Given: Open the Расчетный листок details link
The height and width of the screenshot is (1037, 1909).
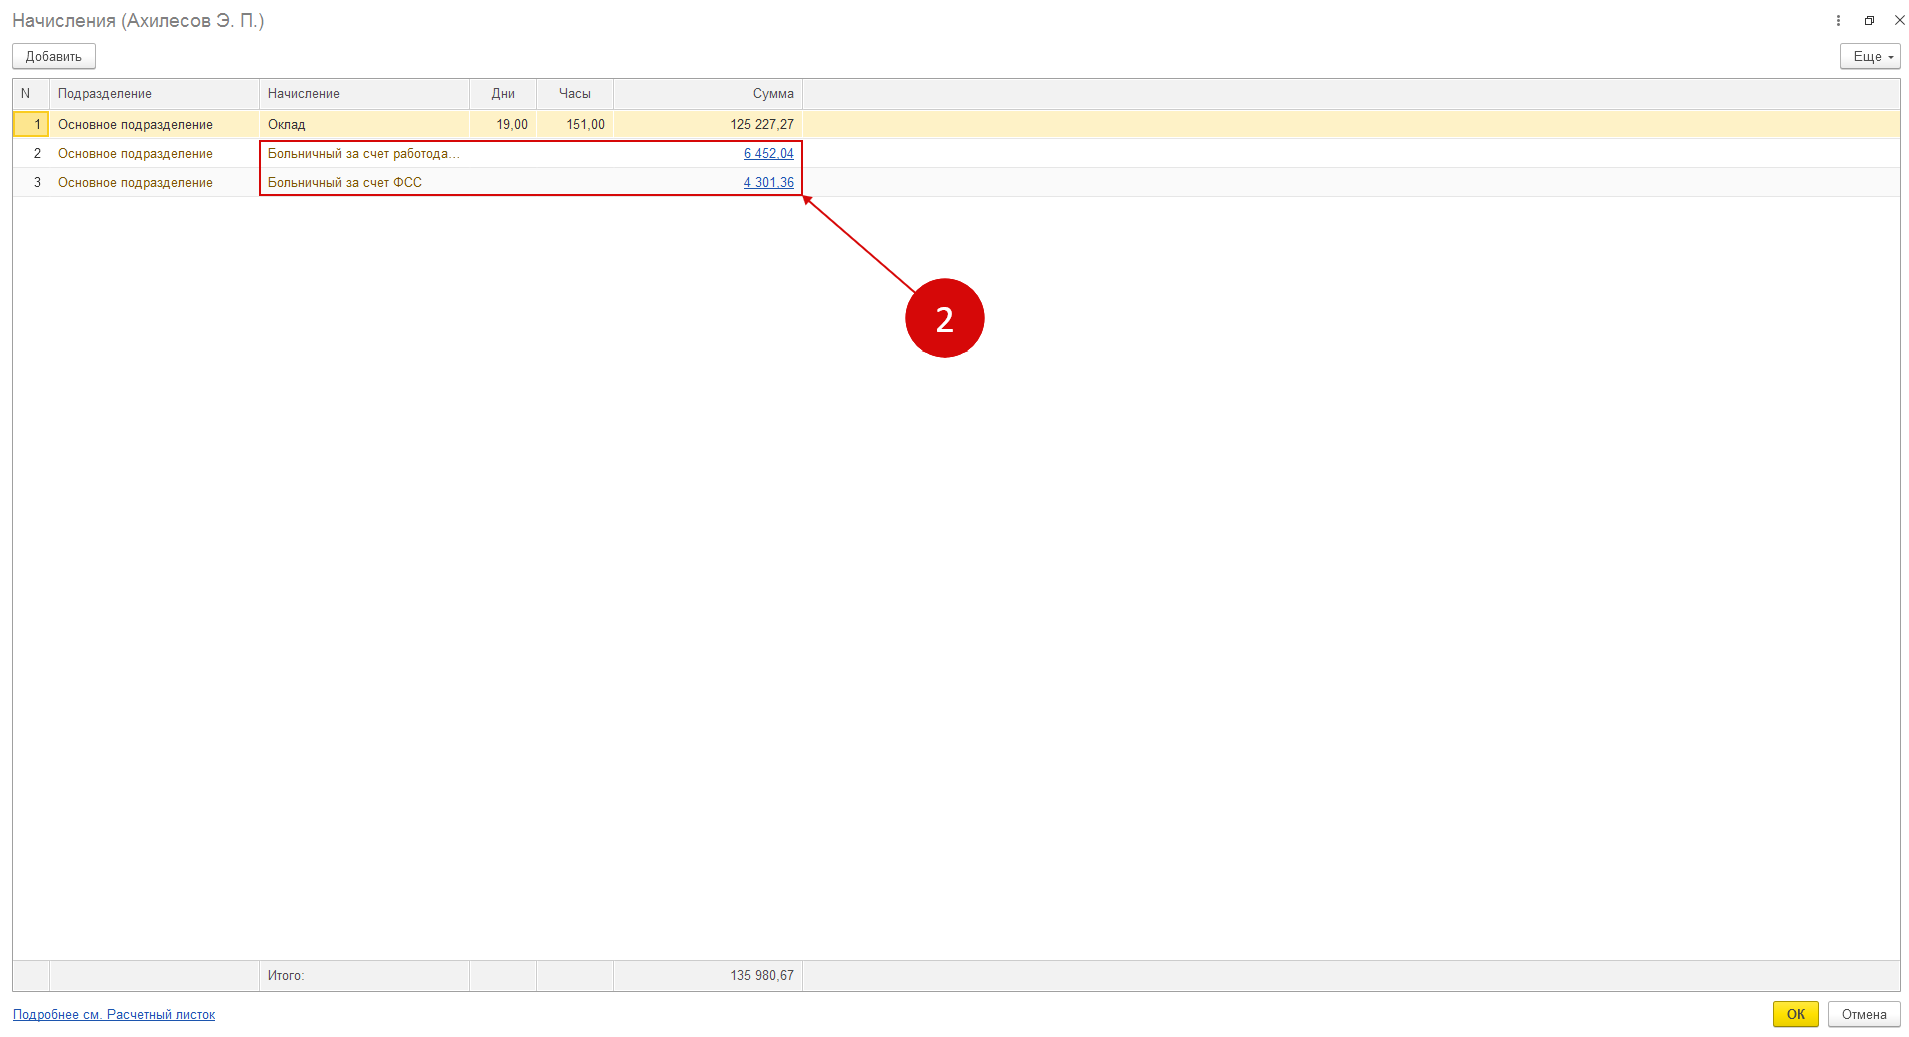Looking at the screenshot, I should click(x=114, y=1015).
